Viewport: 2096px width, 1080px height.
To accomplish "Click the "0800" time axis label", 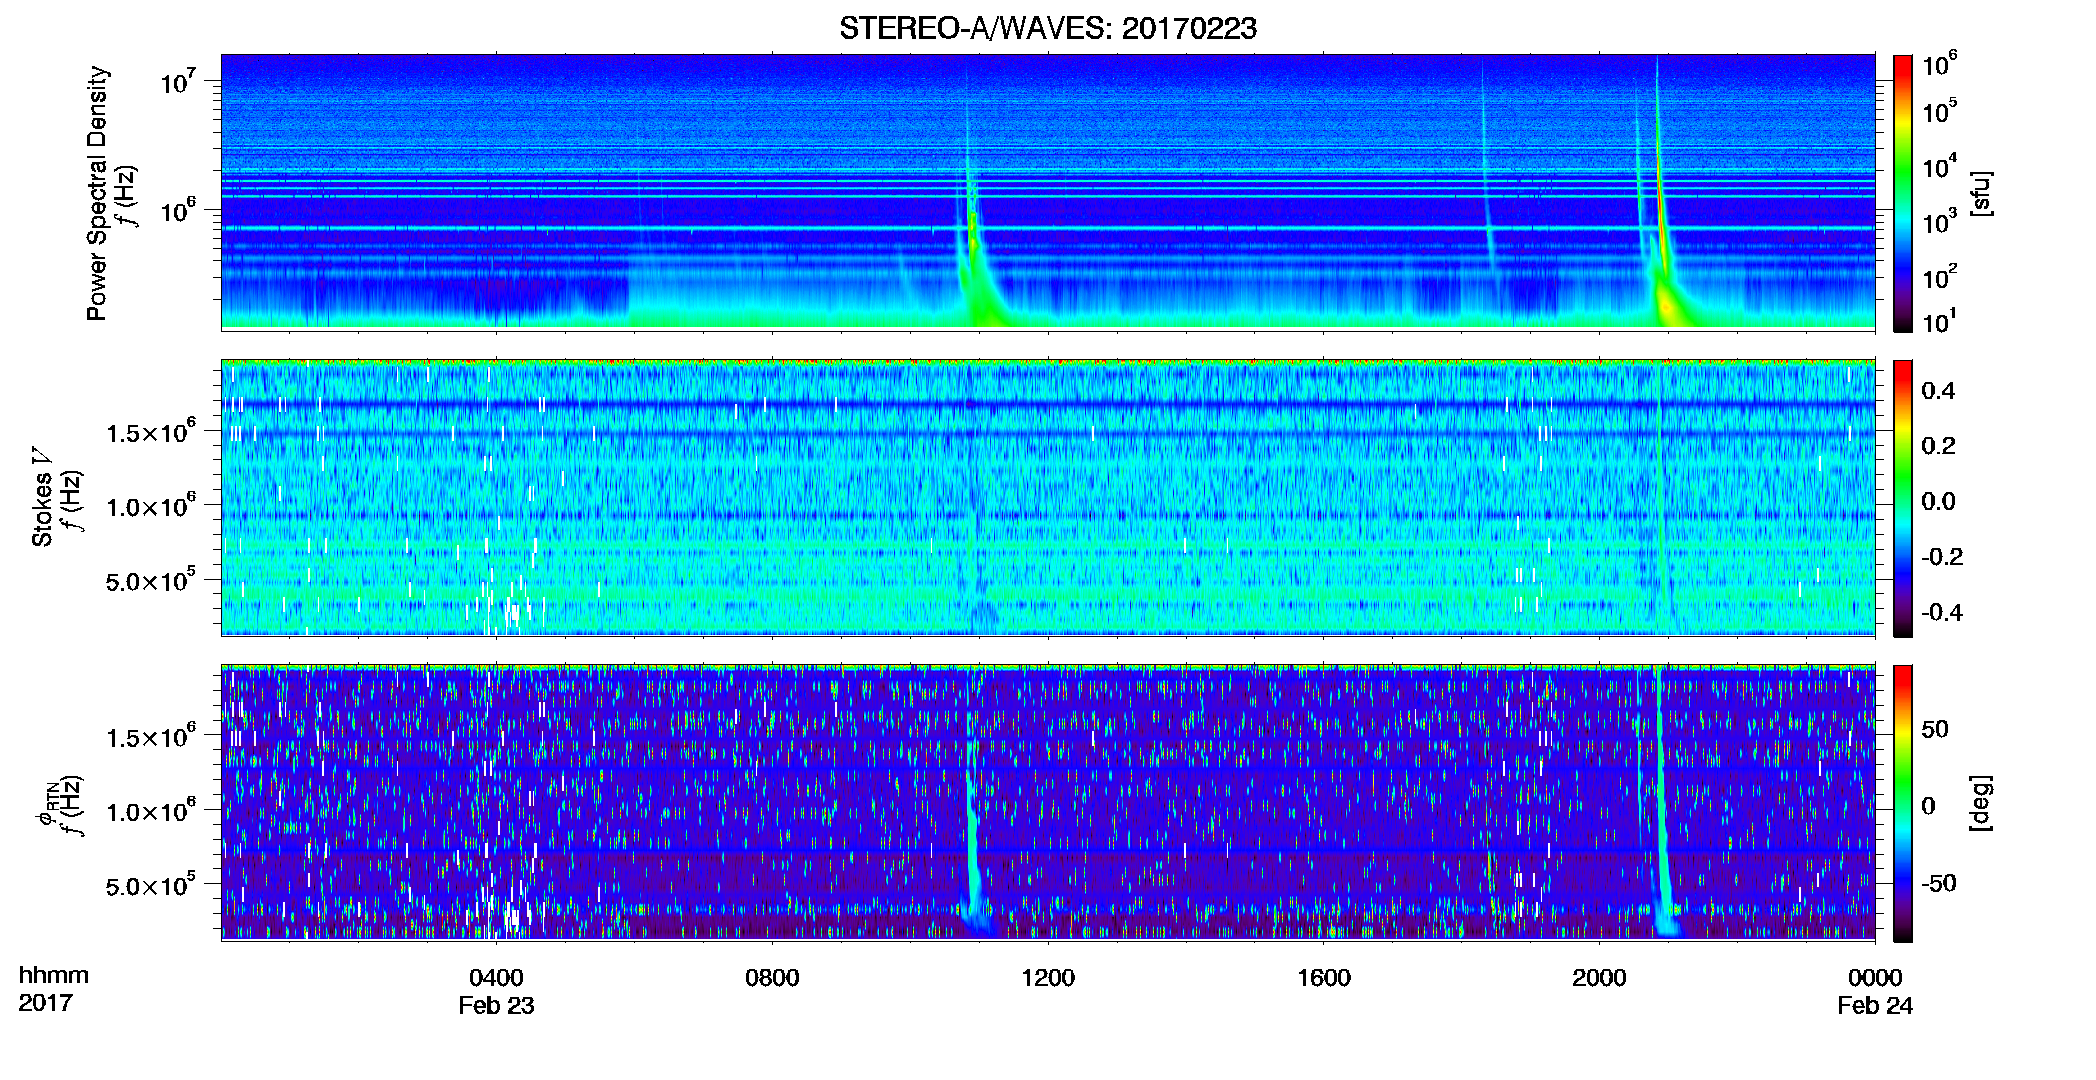I will (772, 977).
